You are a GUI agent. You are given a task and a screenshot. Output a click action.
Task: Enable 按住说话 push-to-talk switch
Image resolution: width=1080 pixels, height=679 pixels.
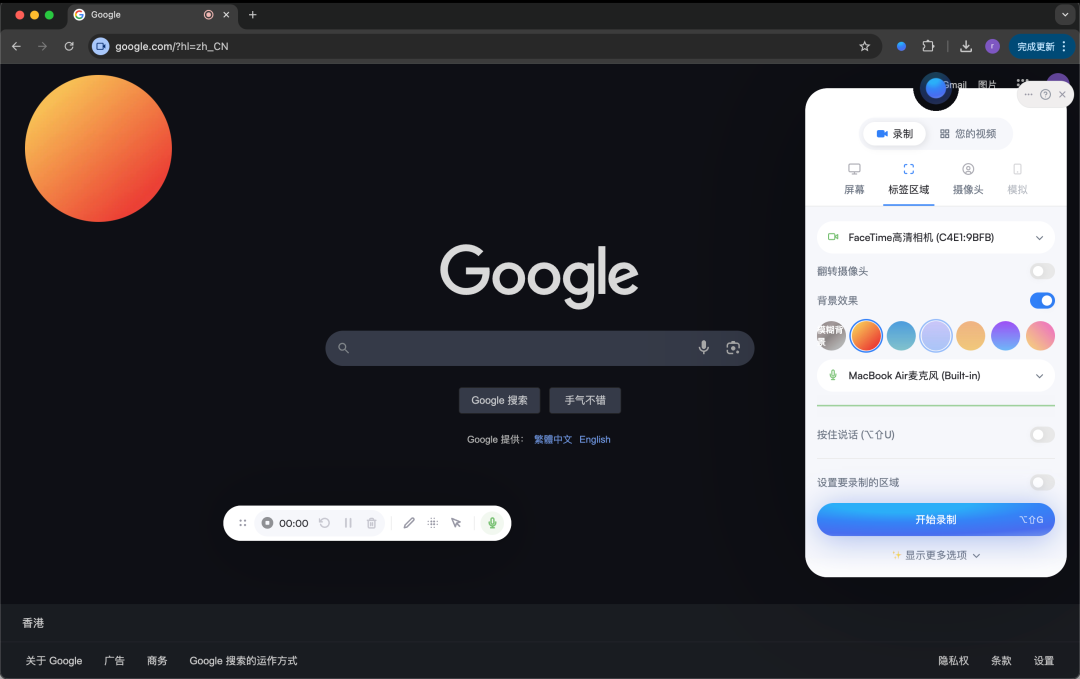(x=1042, y=435)
